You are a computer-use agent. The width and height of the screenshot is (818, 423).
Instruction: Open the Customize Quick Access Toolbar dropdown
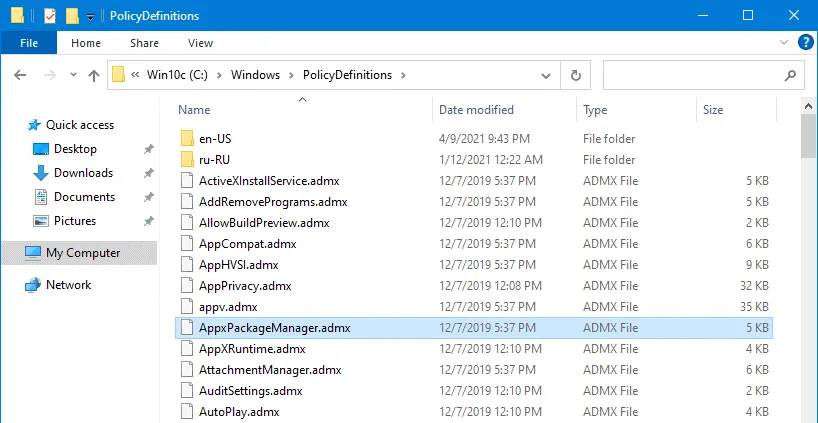tap(91, 17)
